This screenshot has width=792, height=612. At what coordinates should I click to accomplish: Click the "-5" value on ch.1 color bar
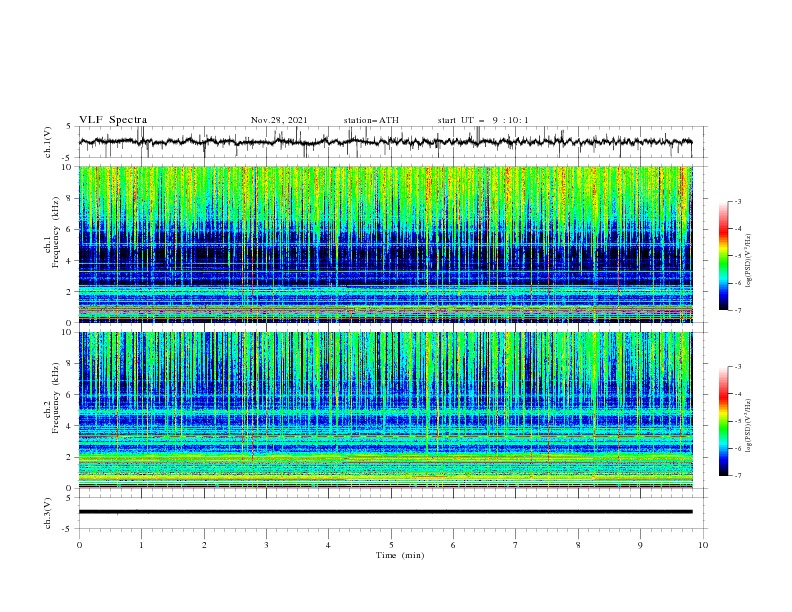(737, 256)
